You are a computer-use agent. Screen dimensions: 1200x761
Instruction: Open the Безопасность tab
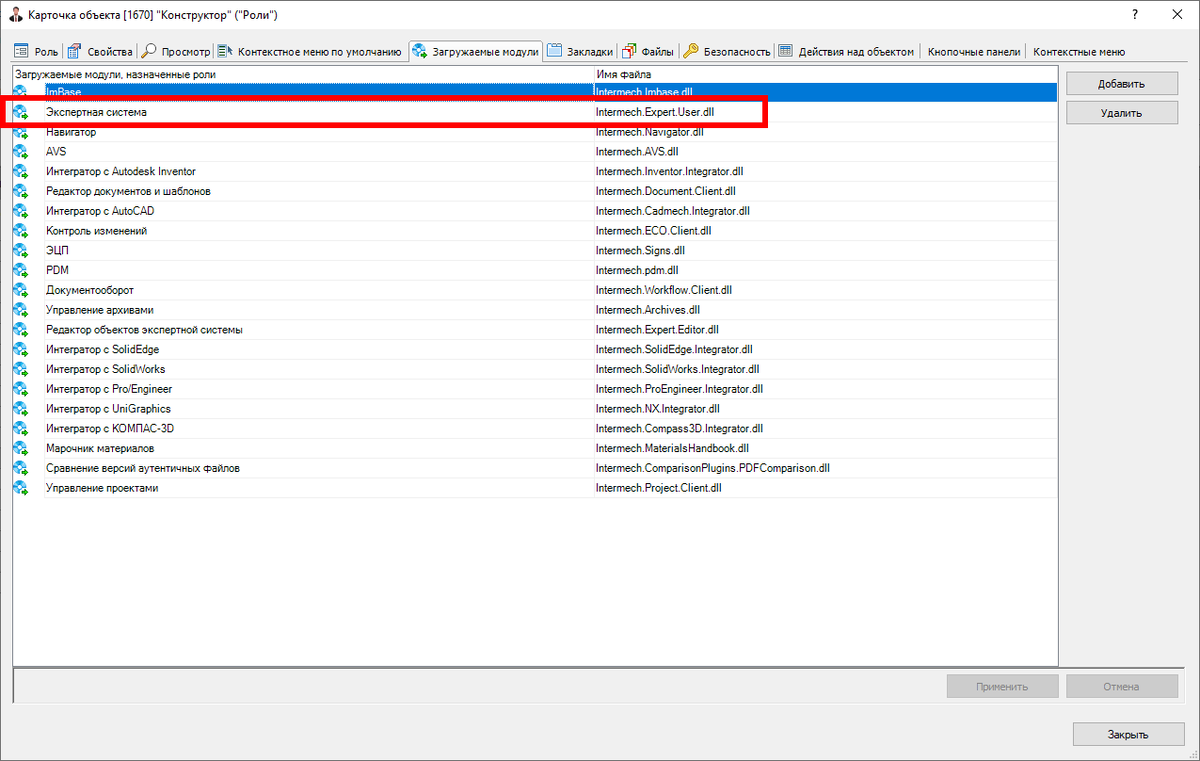[728, 51]
